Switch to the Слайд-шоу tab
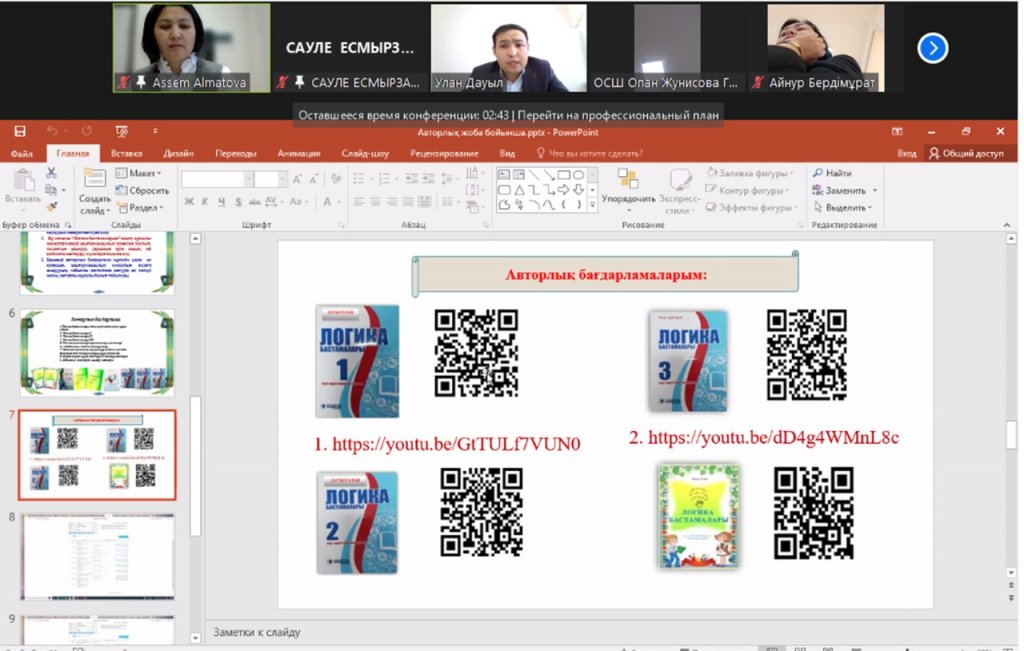 point(365,153)
